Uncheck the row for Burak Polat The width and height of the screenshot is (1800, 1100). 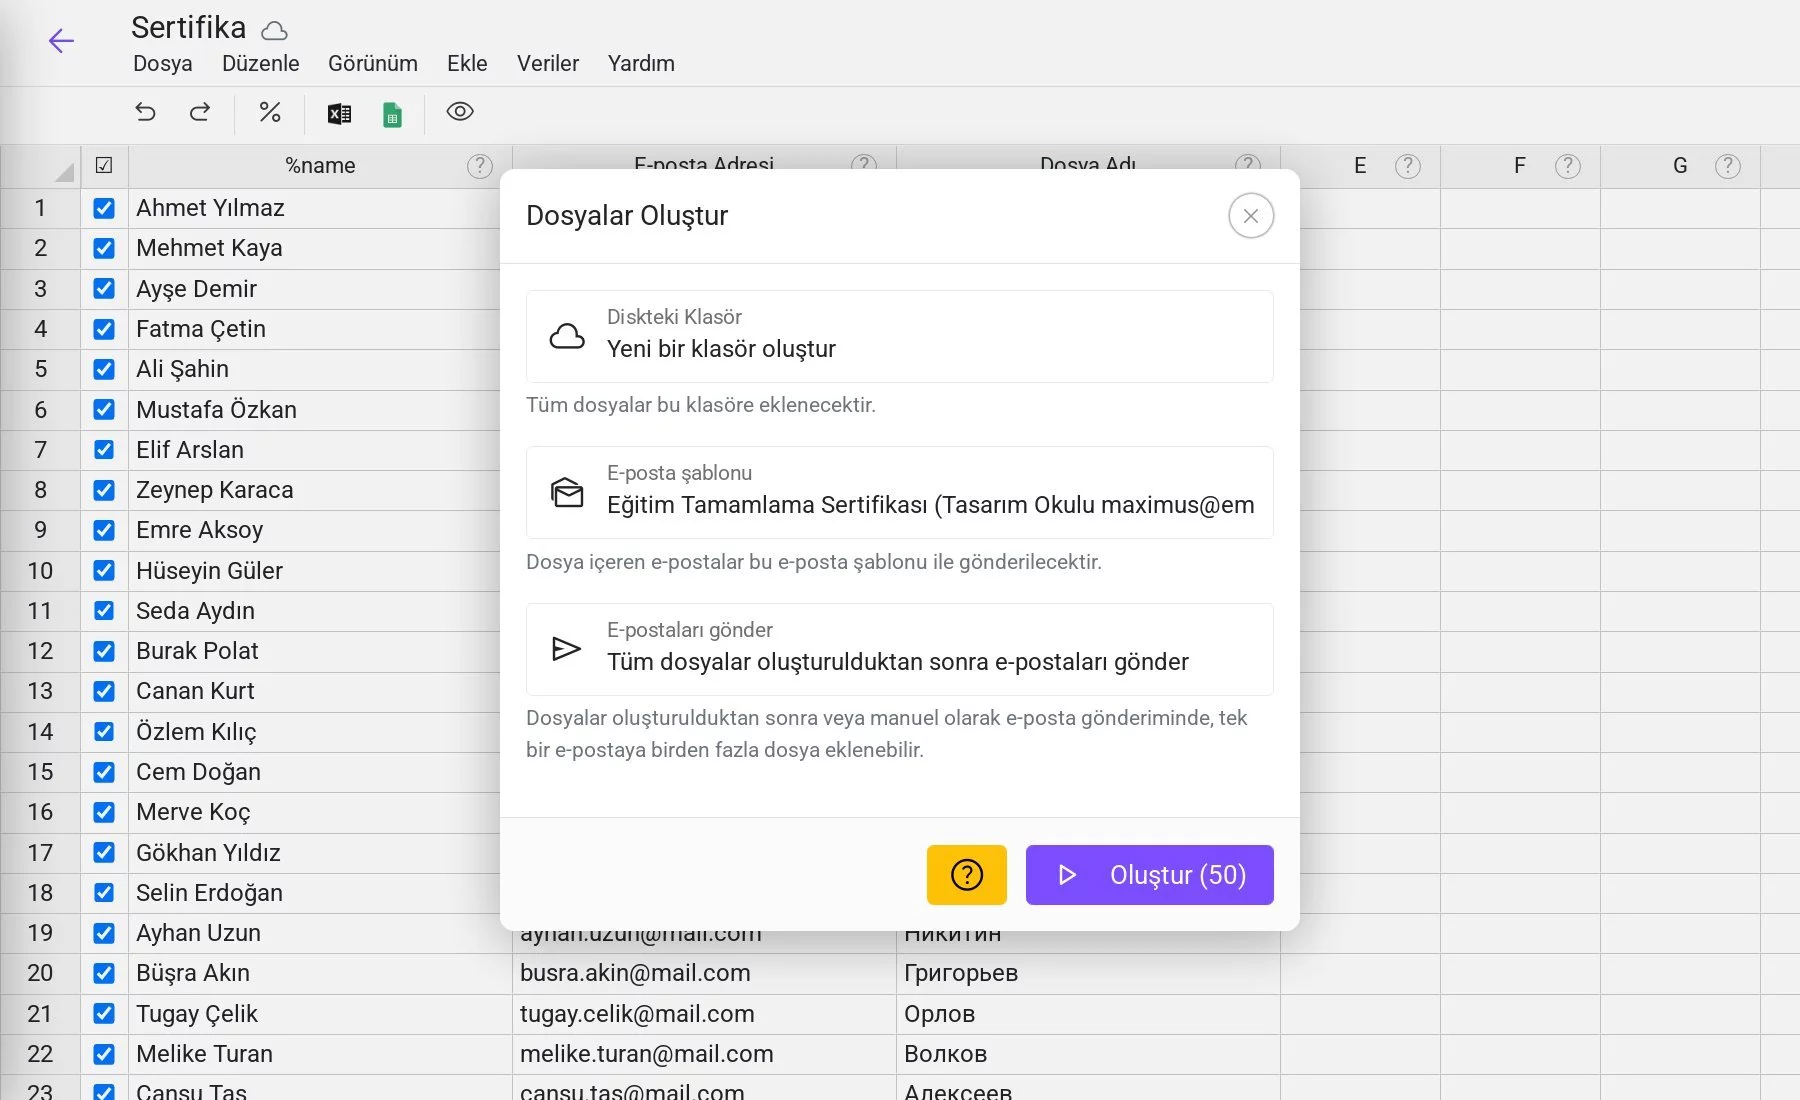(104, 651)
